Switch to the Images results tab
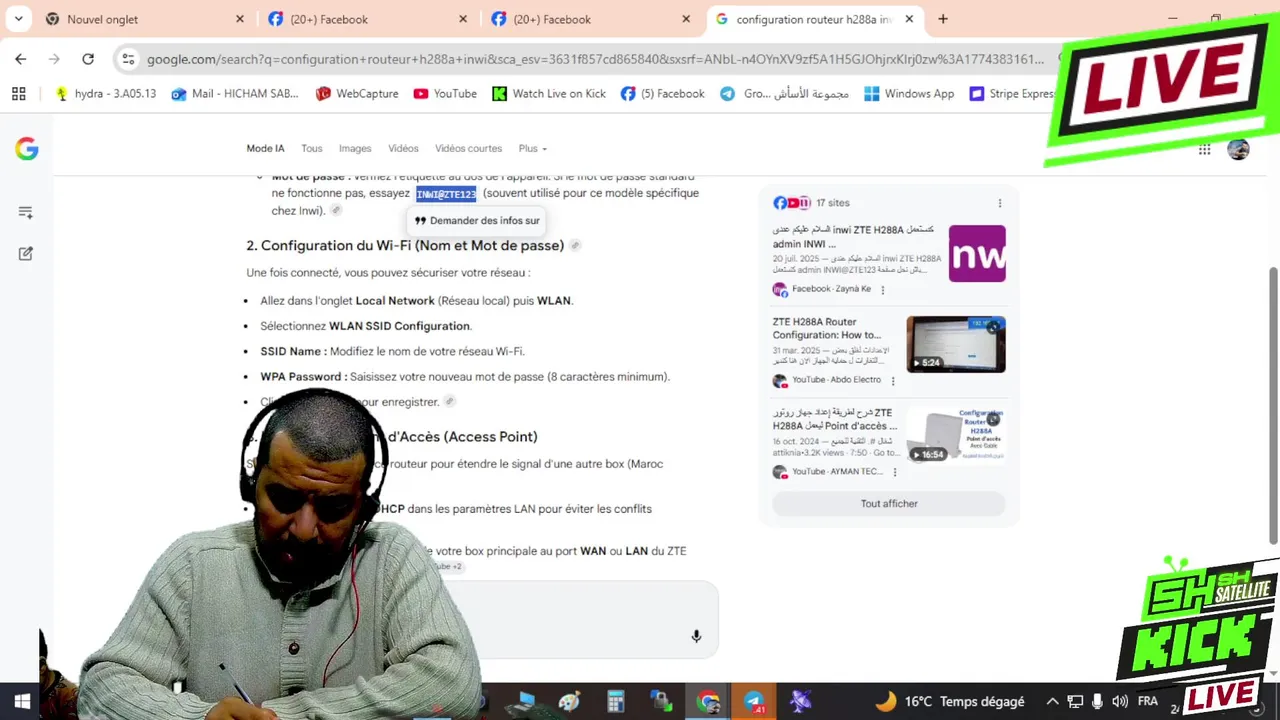1280x720 pixels. [x=355, y=148]
